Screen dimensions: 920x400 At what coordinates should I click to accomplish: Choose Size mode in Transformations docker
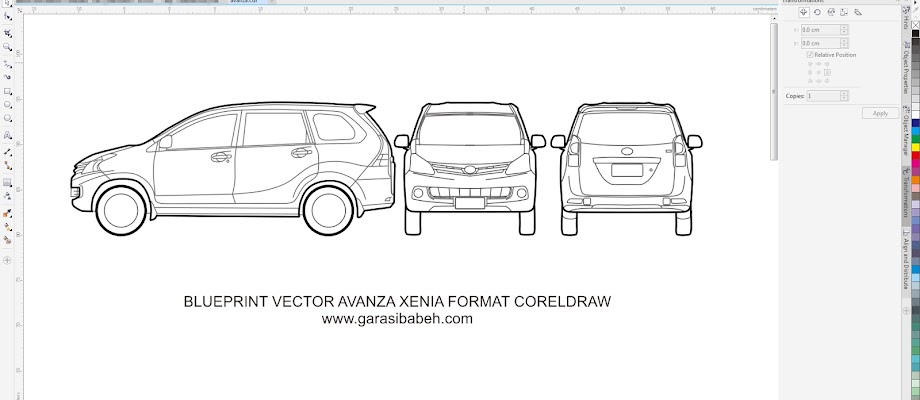click(x=844, y=12)
